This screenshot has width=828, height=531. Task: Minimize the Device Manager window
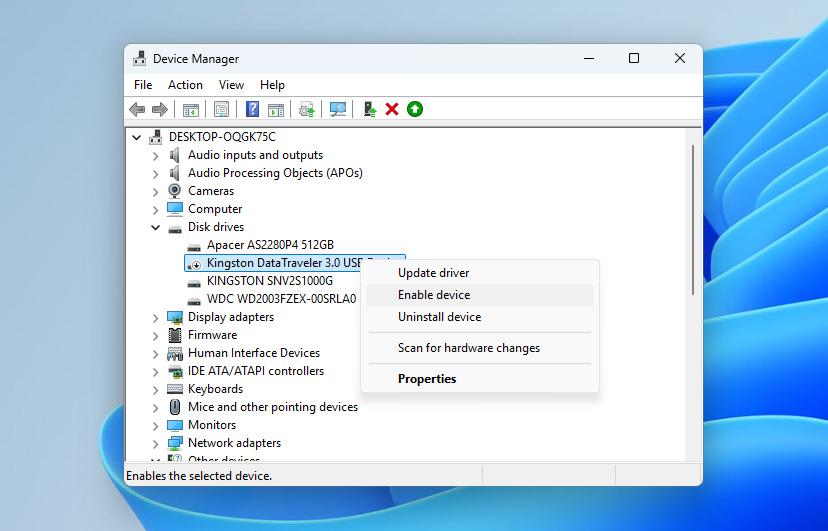(589, 58)
